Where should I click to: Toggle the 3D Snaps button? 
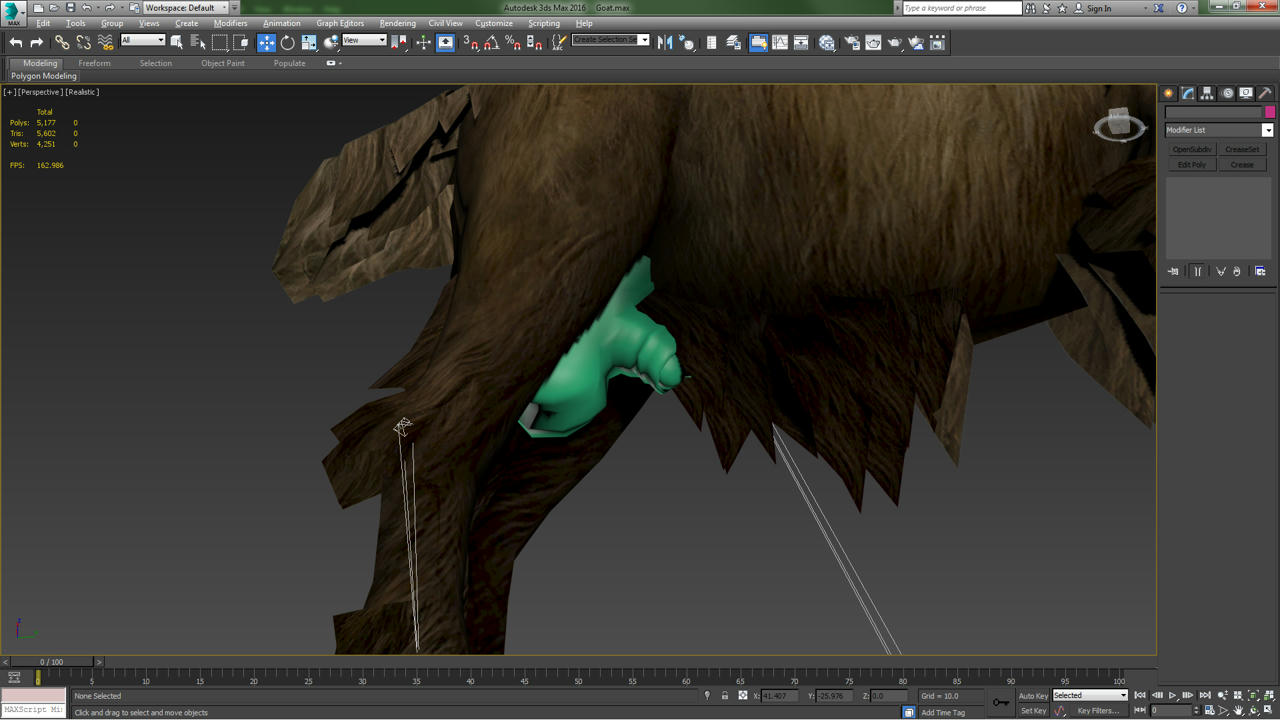470,42
